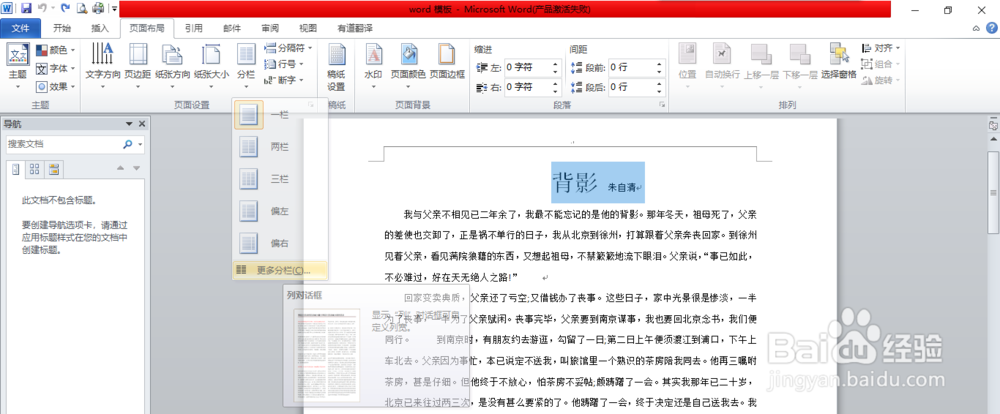Click the vertical scrollbar thumb of the document
The width and height of the screenshot is (1000, 414).
[993, 193]
